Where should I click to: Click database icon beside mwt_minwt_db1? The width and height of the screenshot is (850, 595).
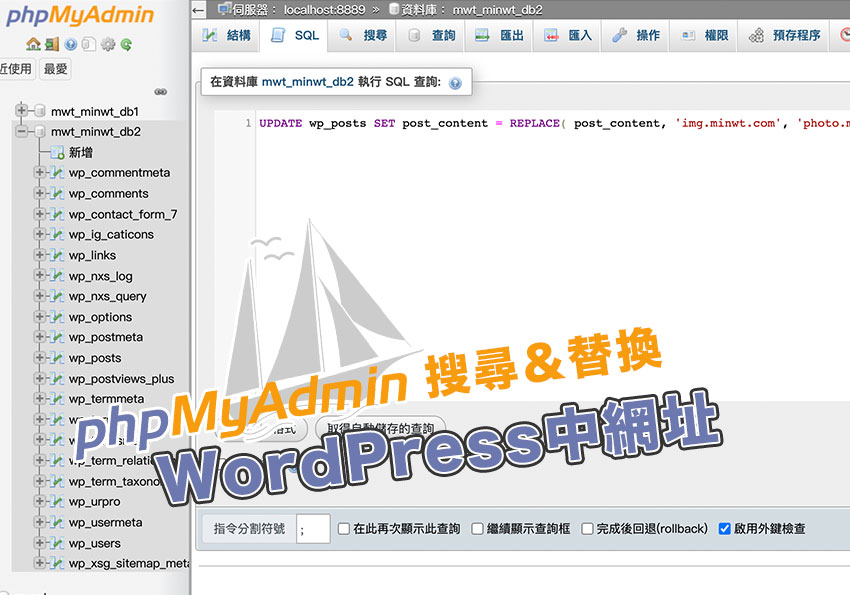click(x=40, y=112)
